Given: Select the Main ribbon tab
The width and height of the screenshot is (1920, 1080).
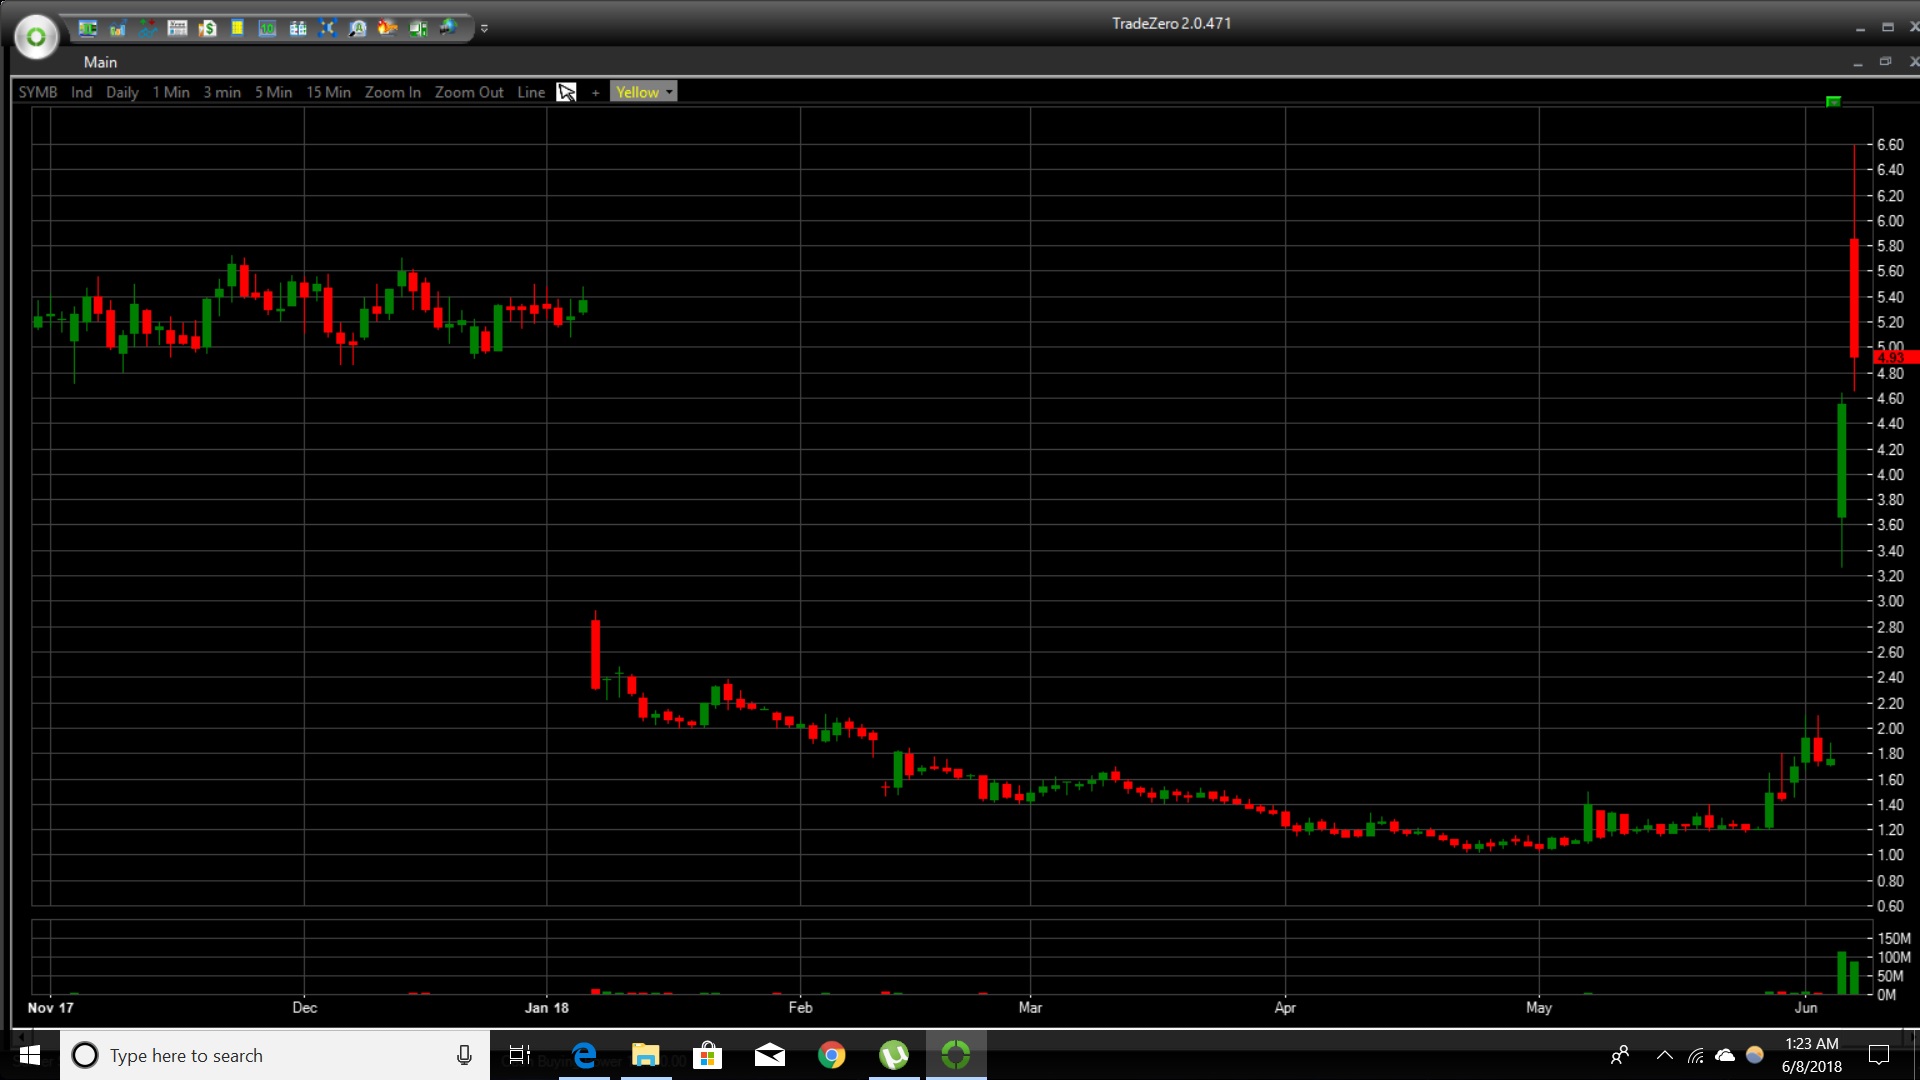Looking at the screenshot, I should 100,62.
